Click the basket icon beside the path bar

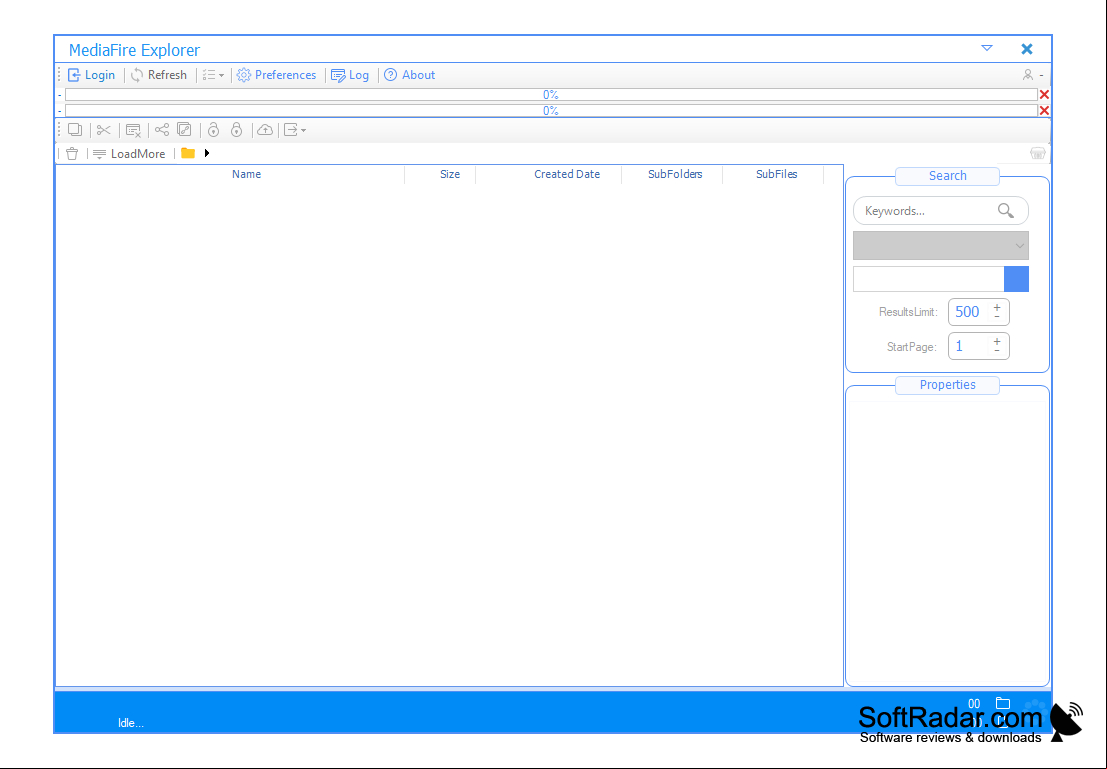click(1038, 153)
